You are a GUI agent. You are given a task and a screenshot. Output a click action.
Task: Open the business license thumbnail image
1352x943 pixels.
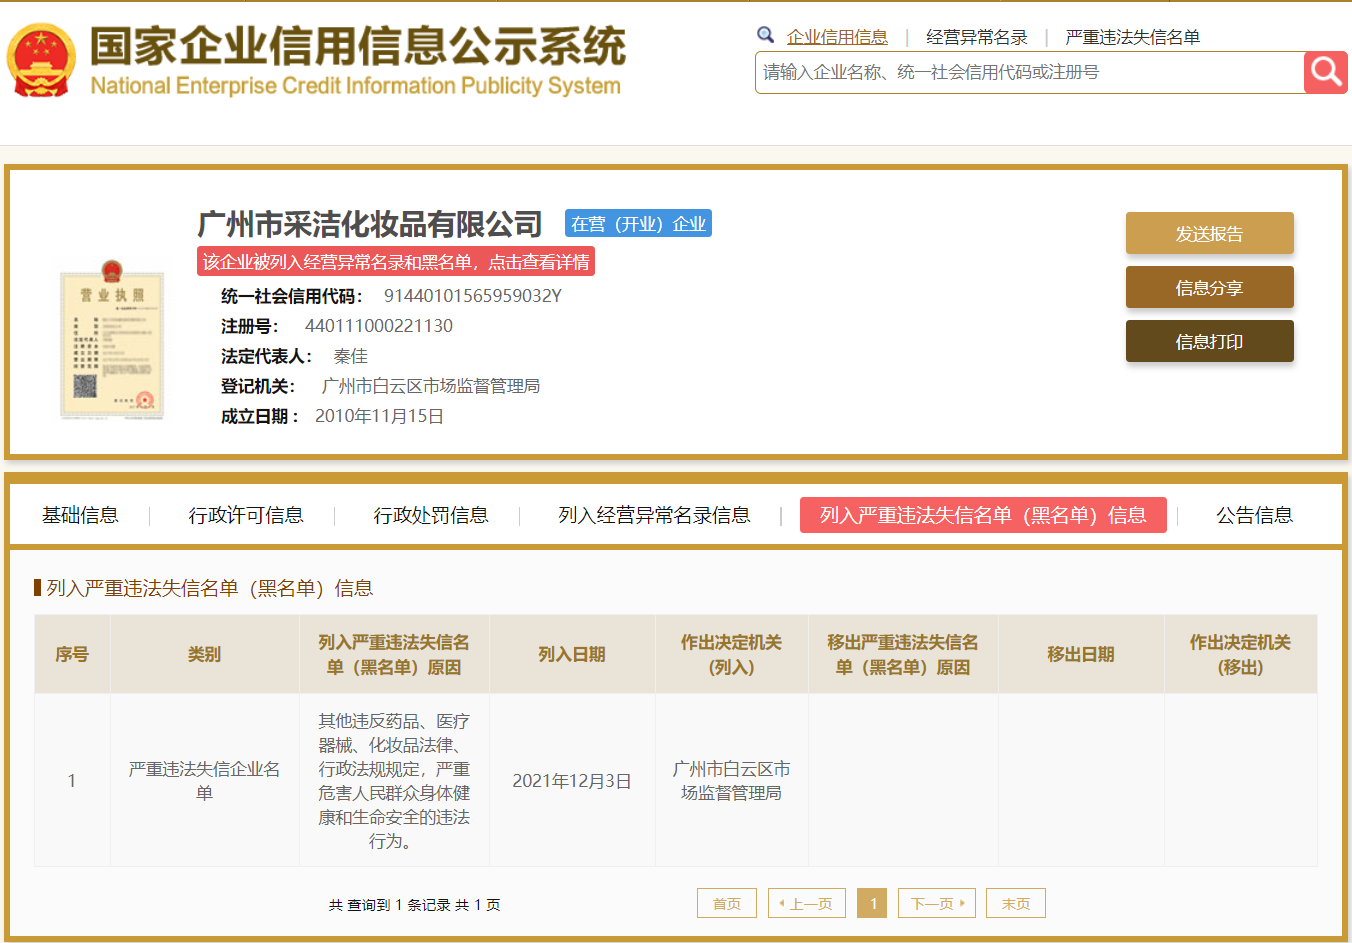(112, 340)
